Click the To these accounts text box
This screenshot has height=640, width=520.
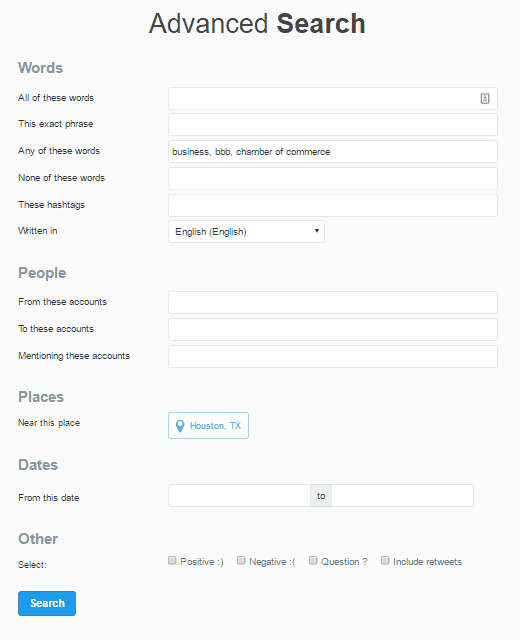(x=333, y=329)
